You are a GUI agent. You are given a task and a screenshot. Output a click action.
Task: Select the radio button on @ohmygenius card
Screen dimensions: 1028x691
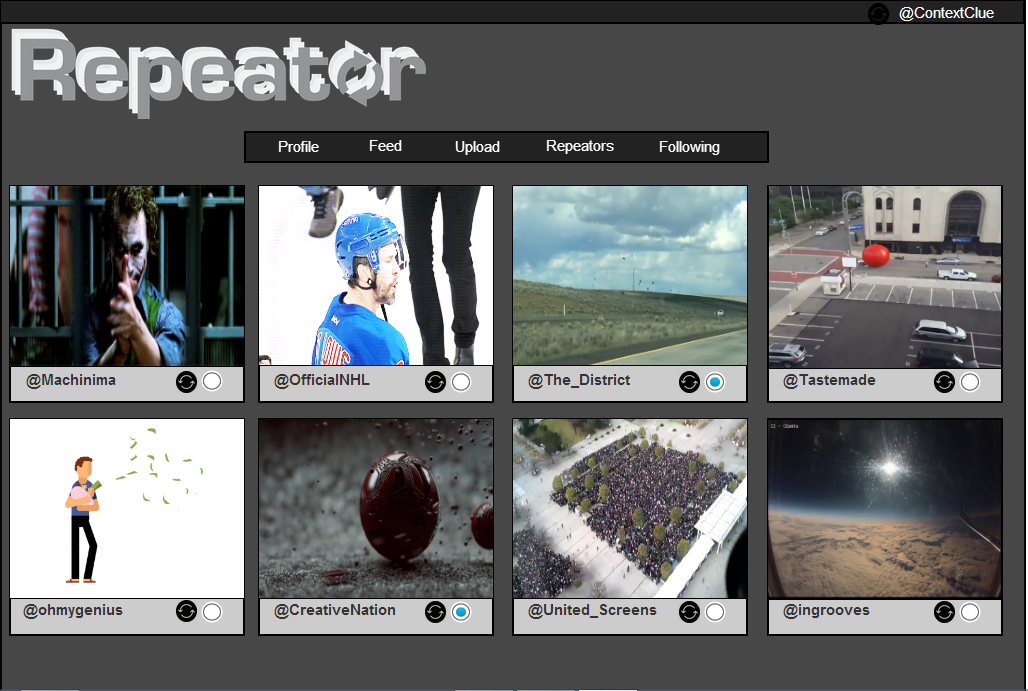coord(212,612)
